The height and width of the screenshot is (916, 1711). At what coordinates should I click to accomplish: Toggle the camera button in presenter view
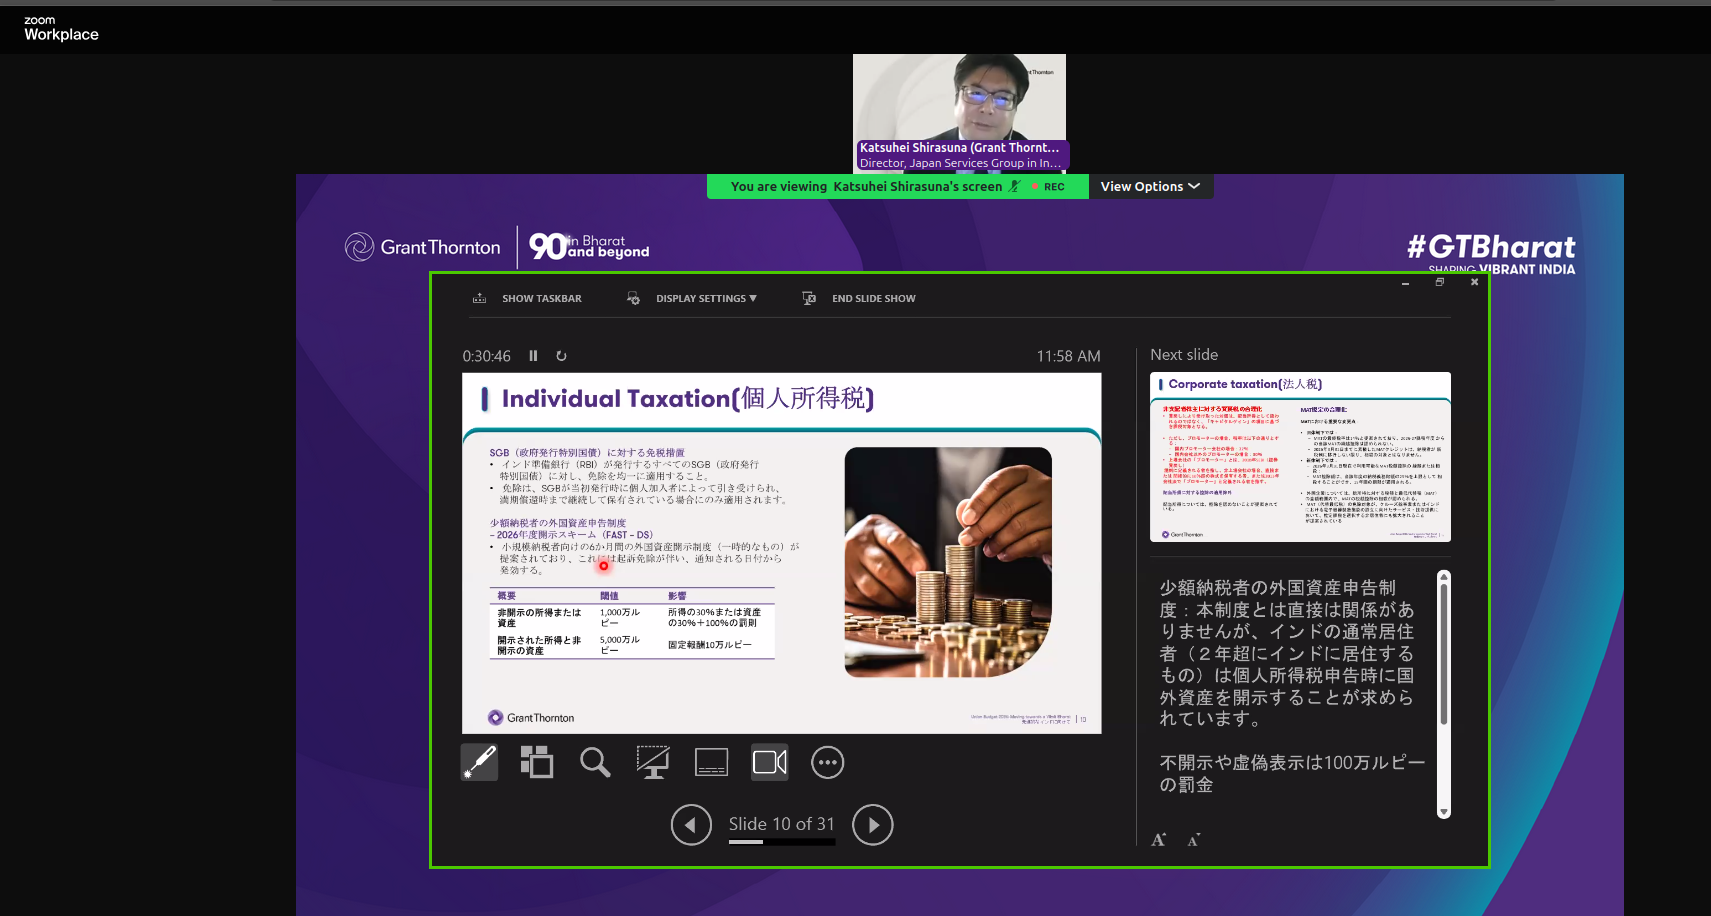point(769,763)
